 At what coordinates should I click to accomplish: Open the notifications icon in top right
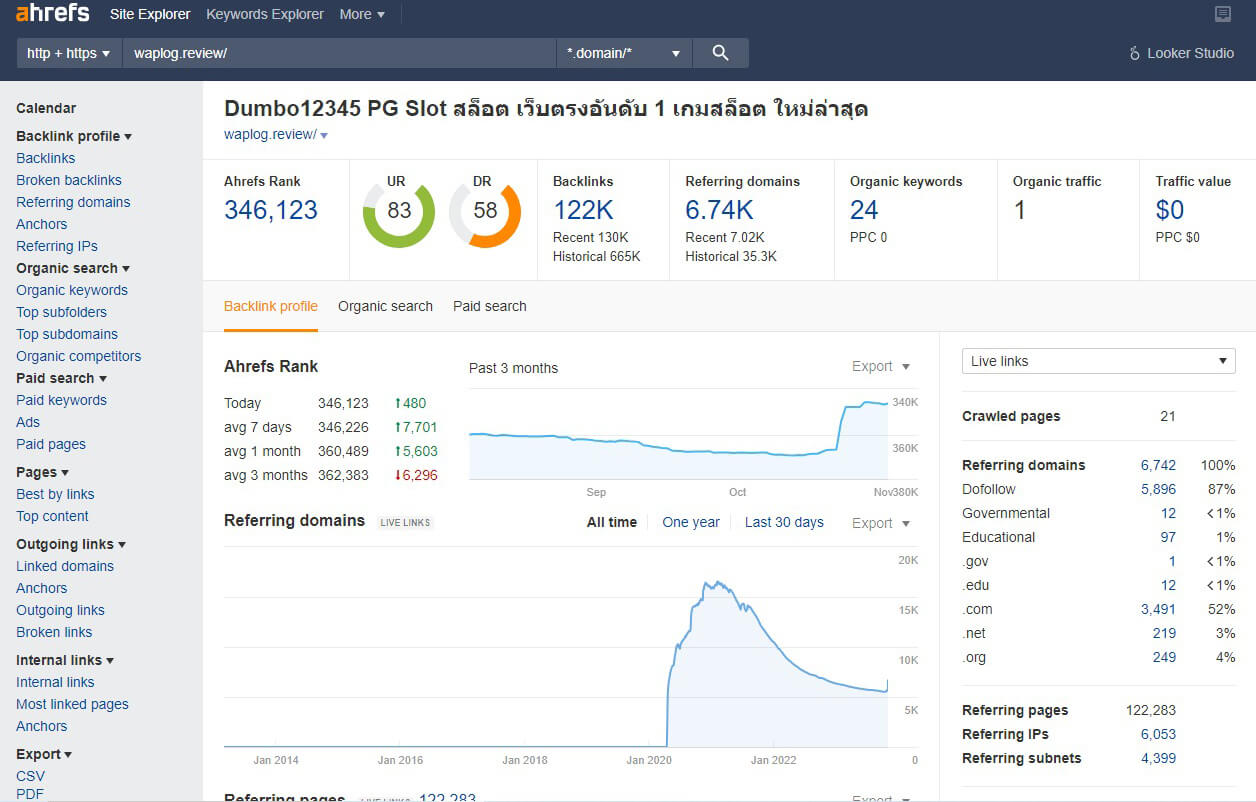pyautogui.click(x=1222, y=14)
